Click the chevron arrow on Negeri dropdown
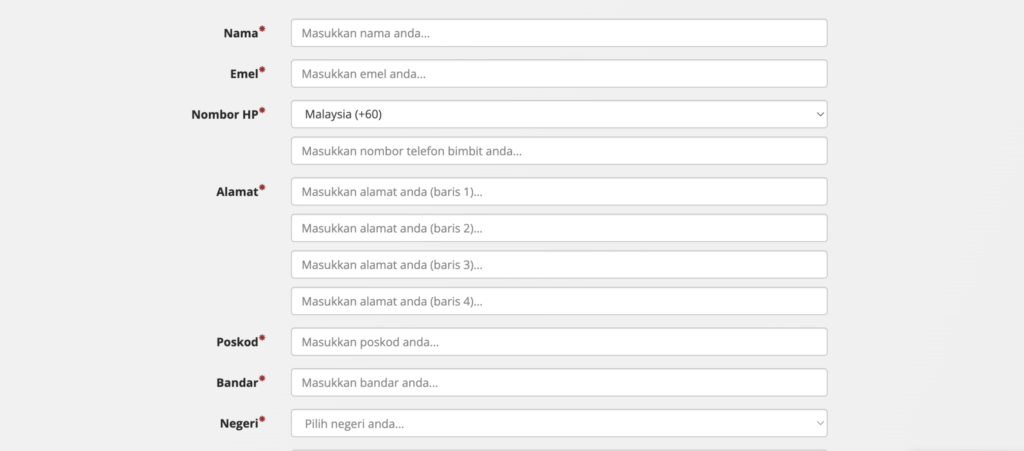This screenshot has width=1024, height=451. (820, 424)
